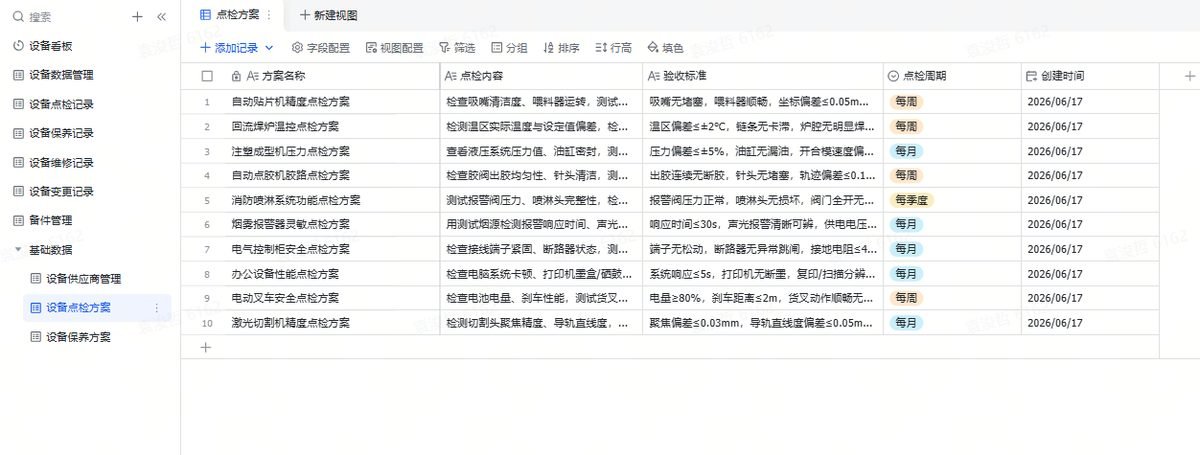This screenshot has height=455, width=1200.
Task: Click 每周 tag in row 9
Action: (x=907, y=298)
